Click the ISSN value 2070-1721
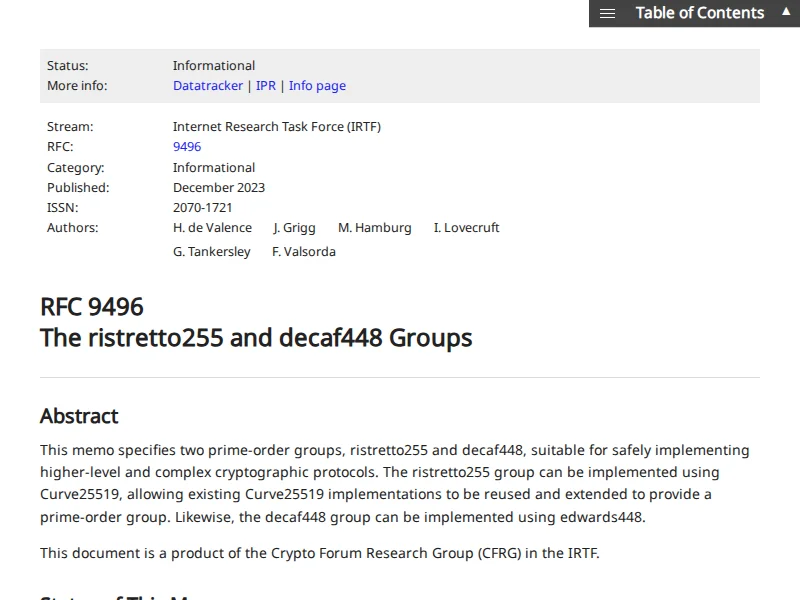 click(202, 208)
